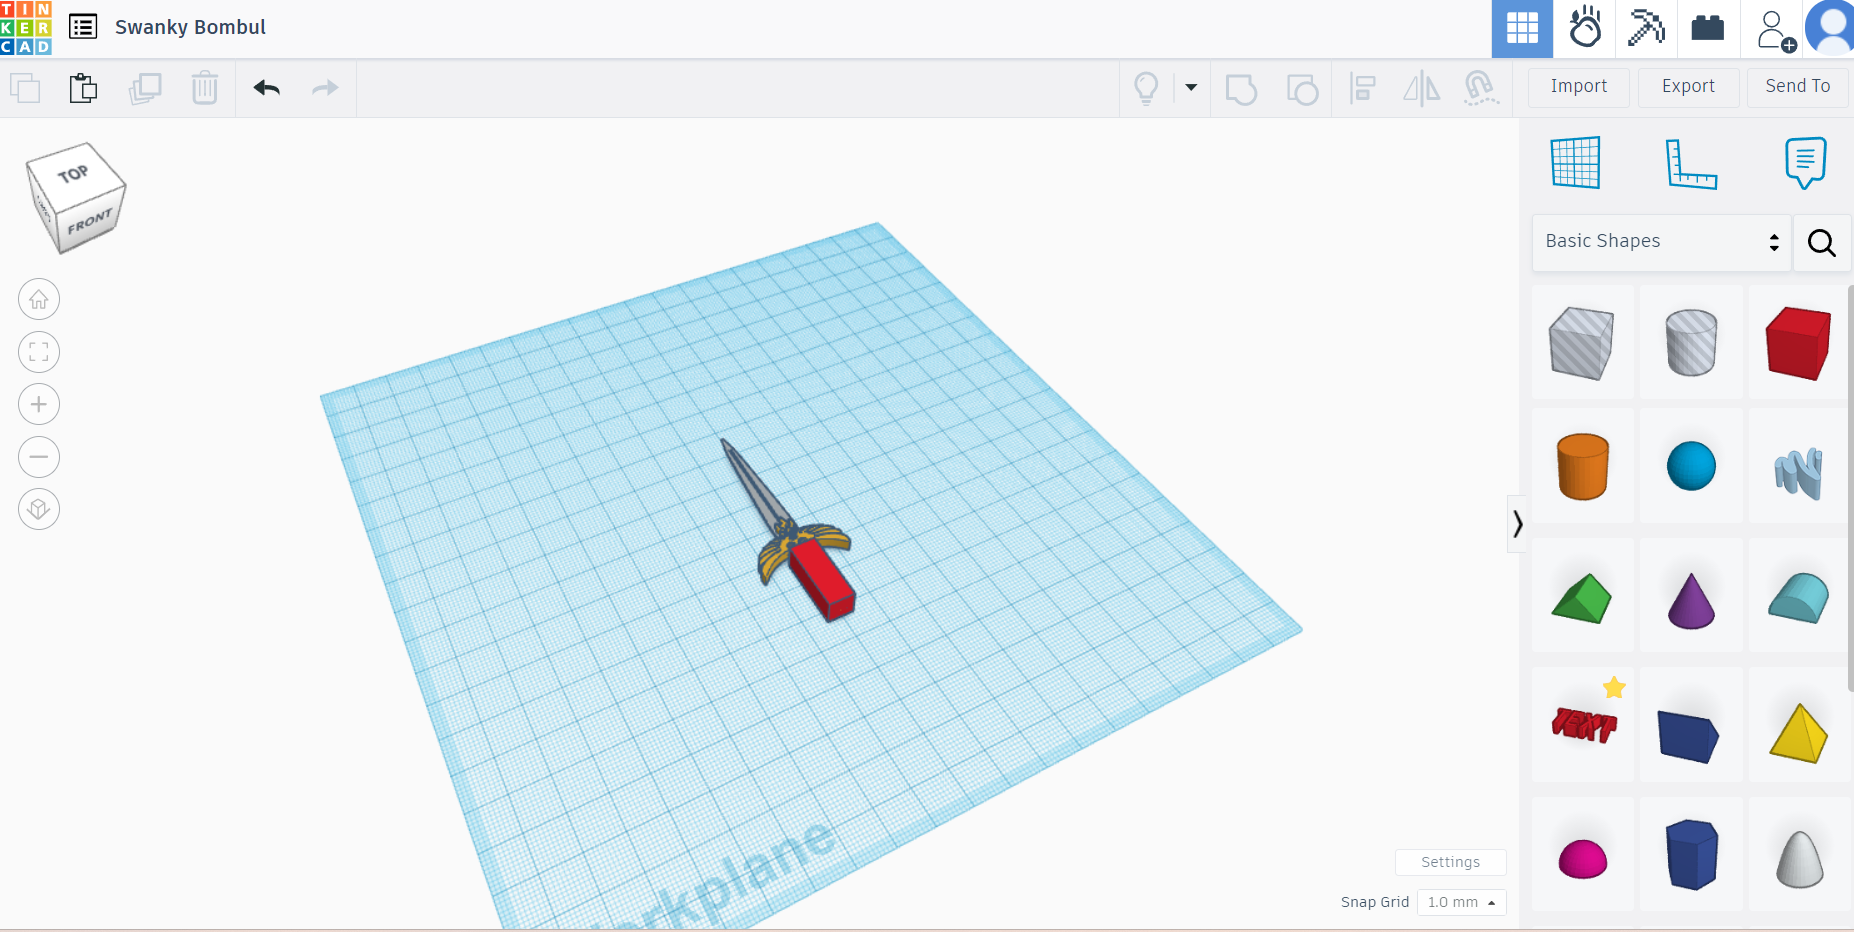Click the Mirror tool icon

coord(1421,89)
